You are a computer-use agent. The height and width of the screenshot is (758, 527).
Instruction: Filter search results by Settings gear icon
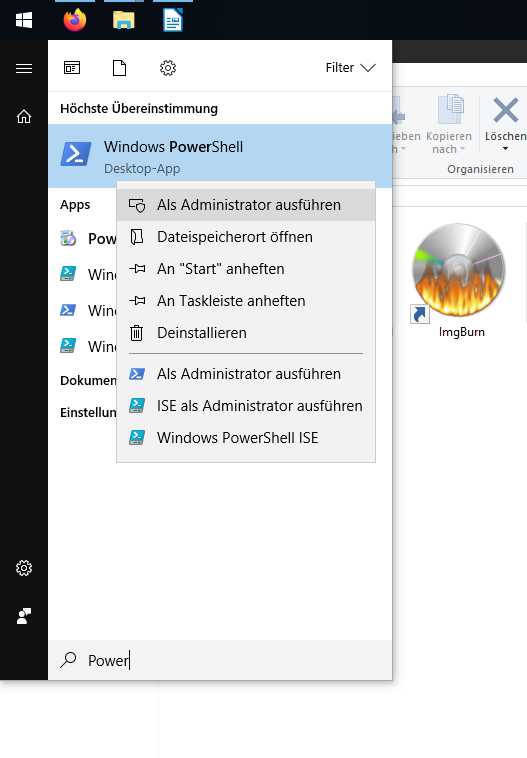[168, 68]
